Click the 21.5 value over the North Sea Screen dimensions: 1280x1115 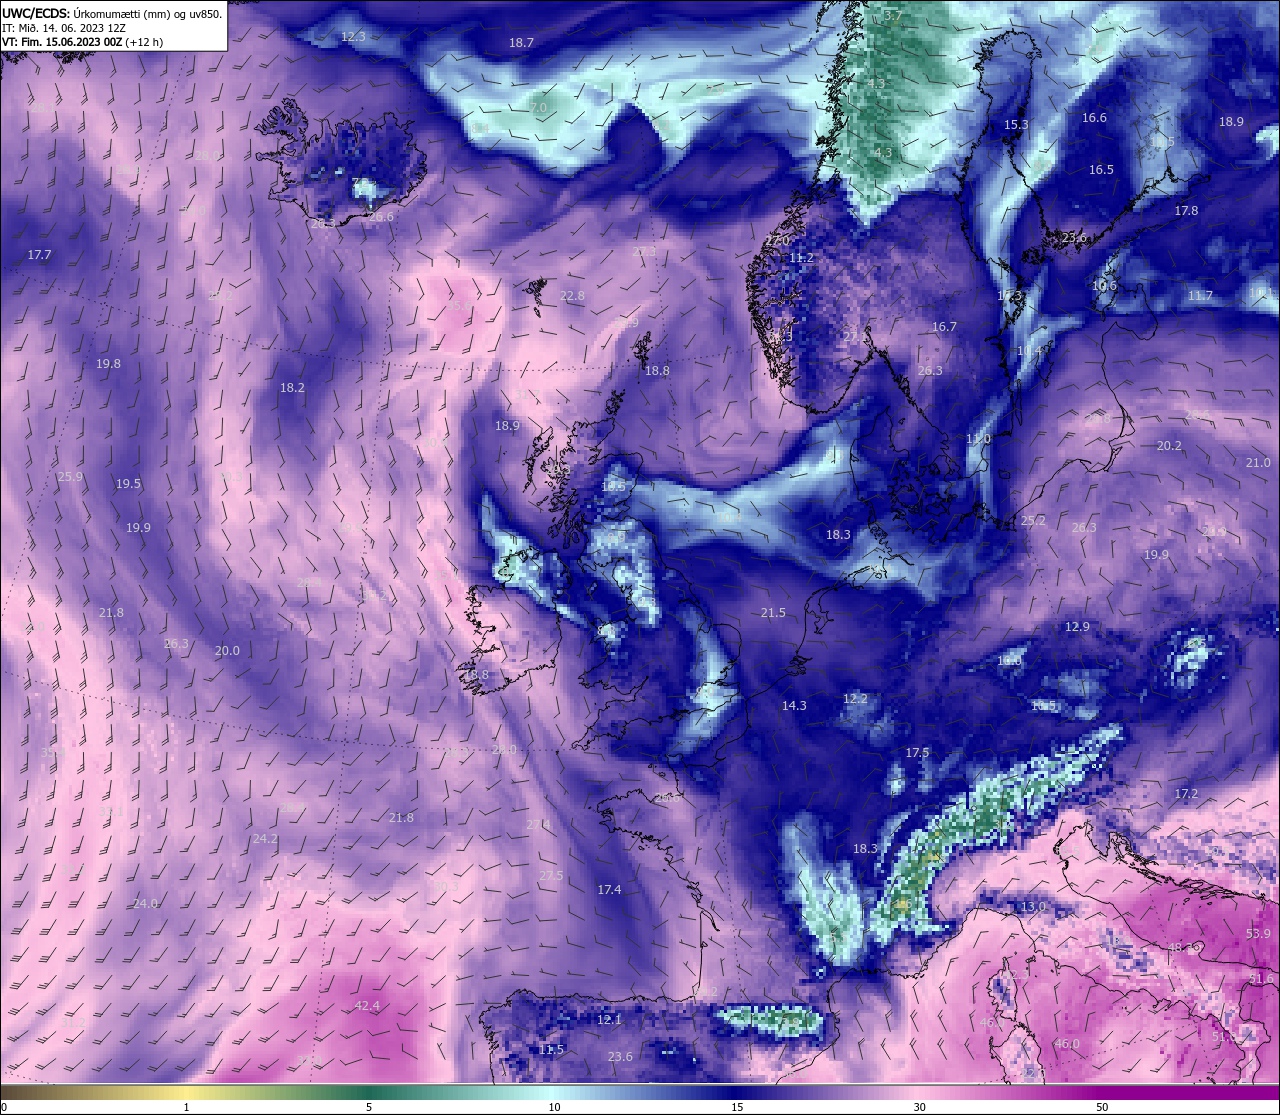(773, 613)
